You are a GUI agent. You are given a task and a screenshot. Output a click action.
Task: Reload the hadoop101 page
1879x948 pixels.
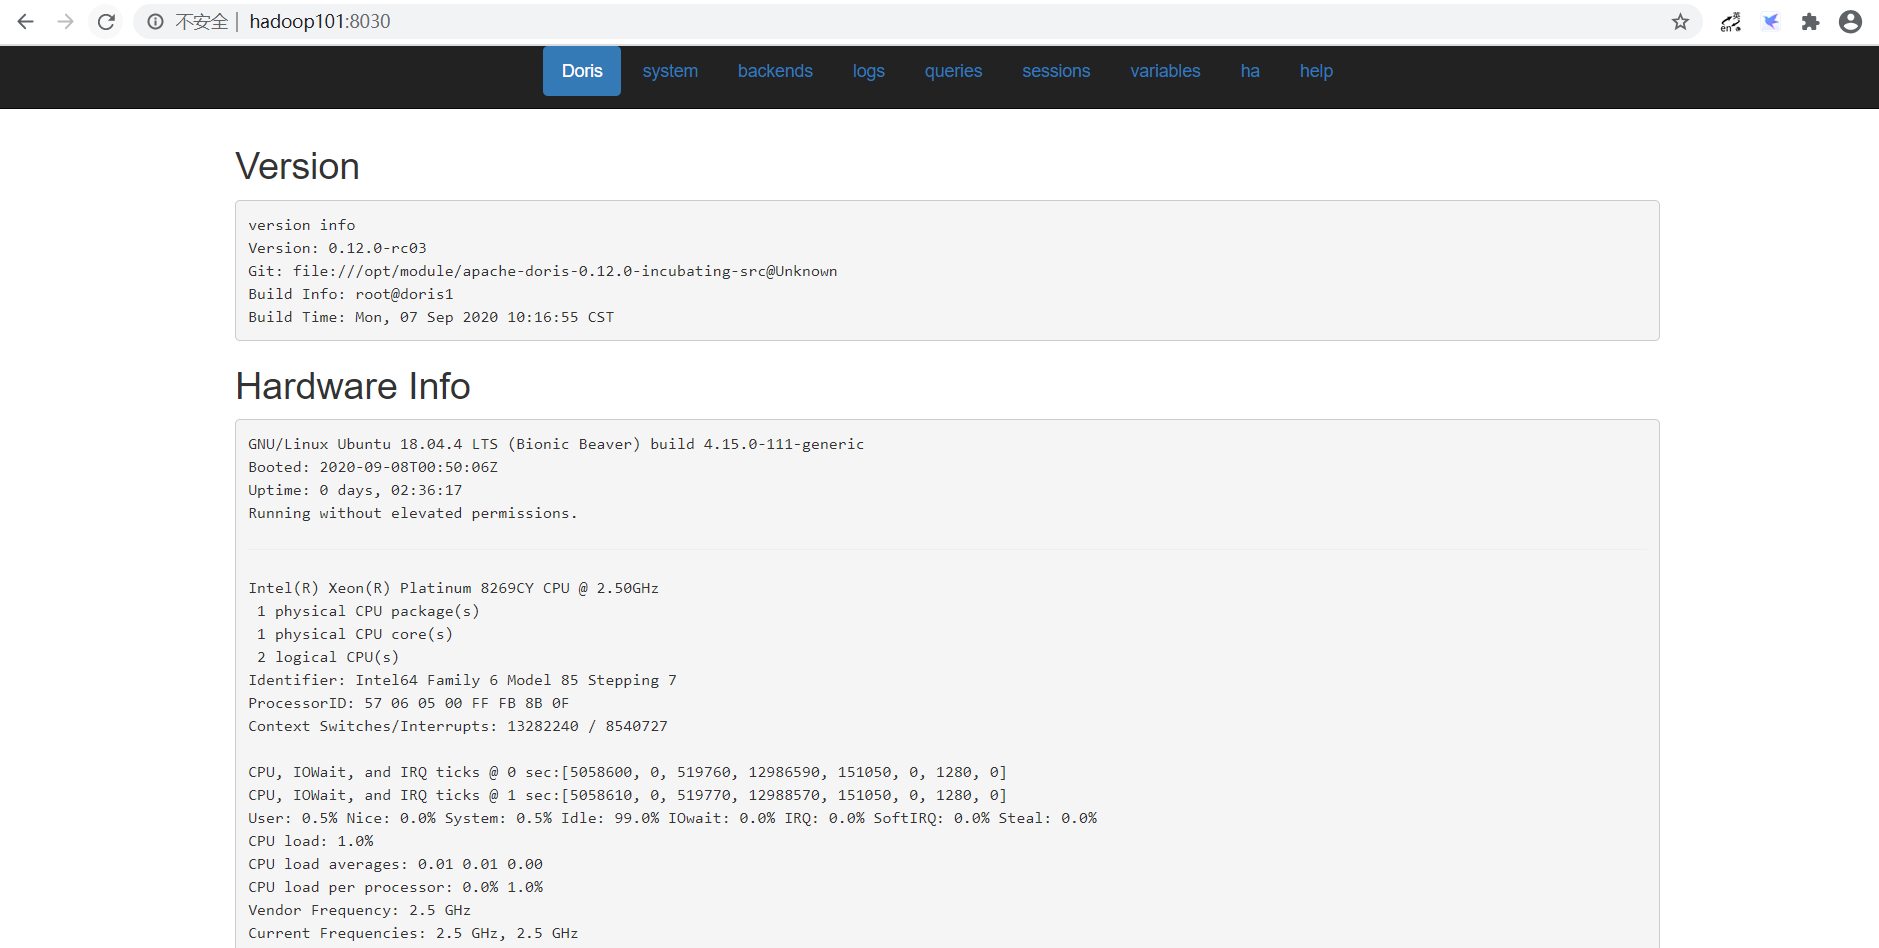[106, 21]
